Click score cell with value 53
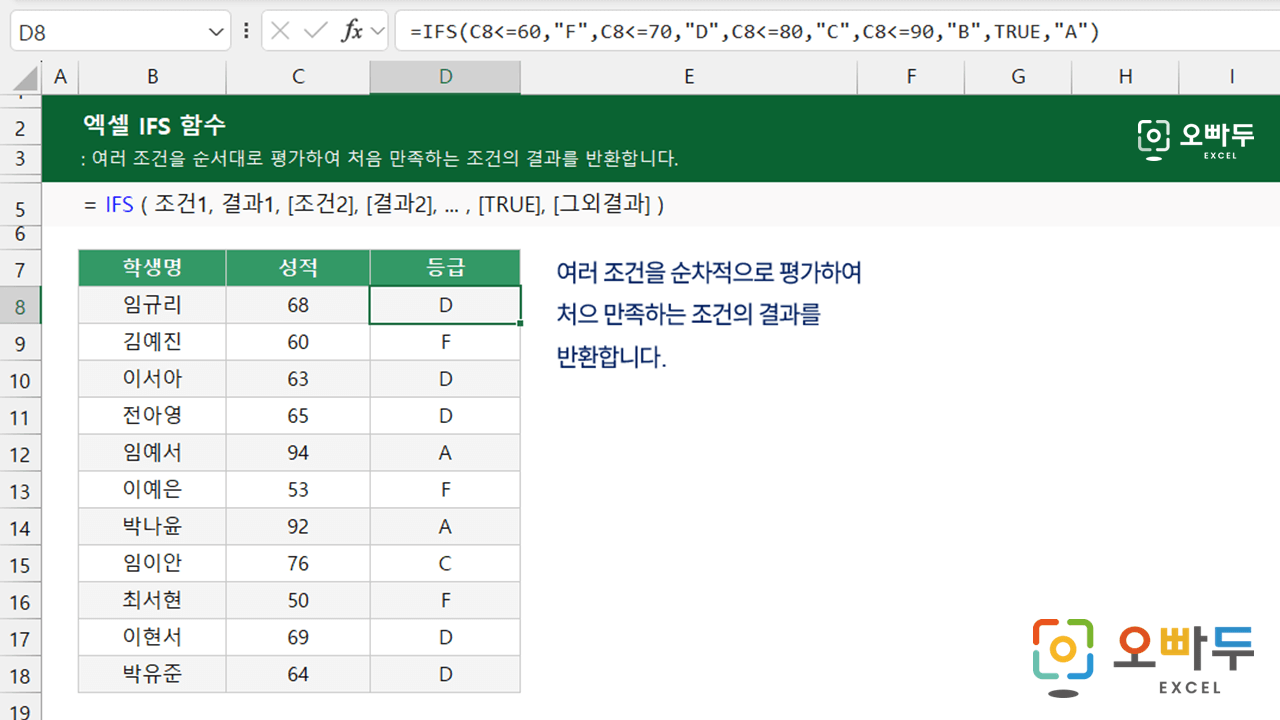 [298, 490]
